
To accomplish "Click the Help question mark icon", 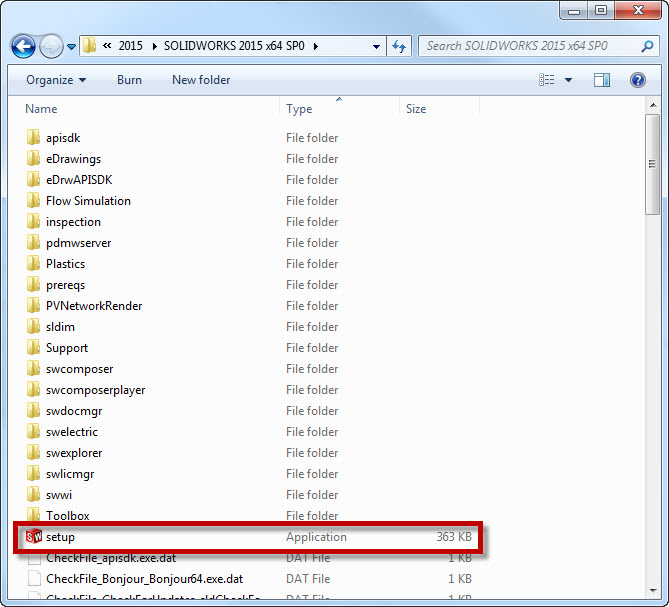I will click(638, 80).
